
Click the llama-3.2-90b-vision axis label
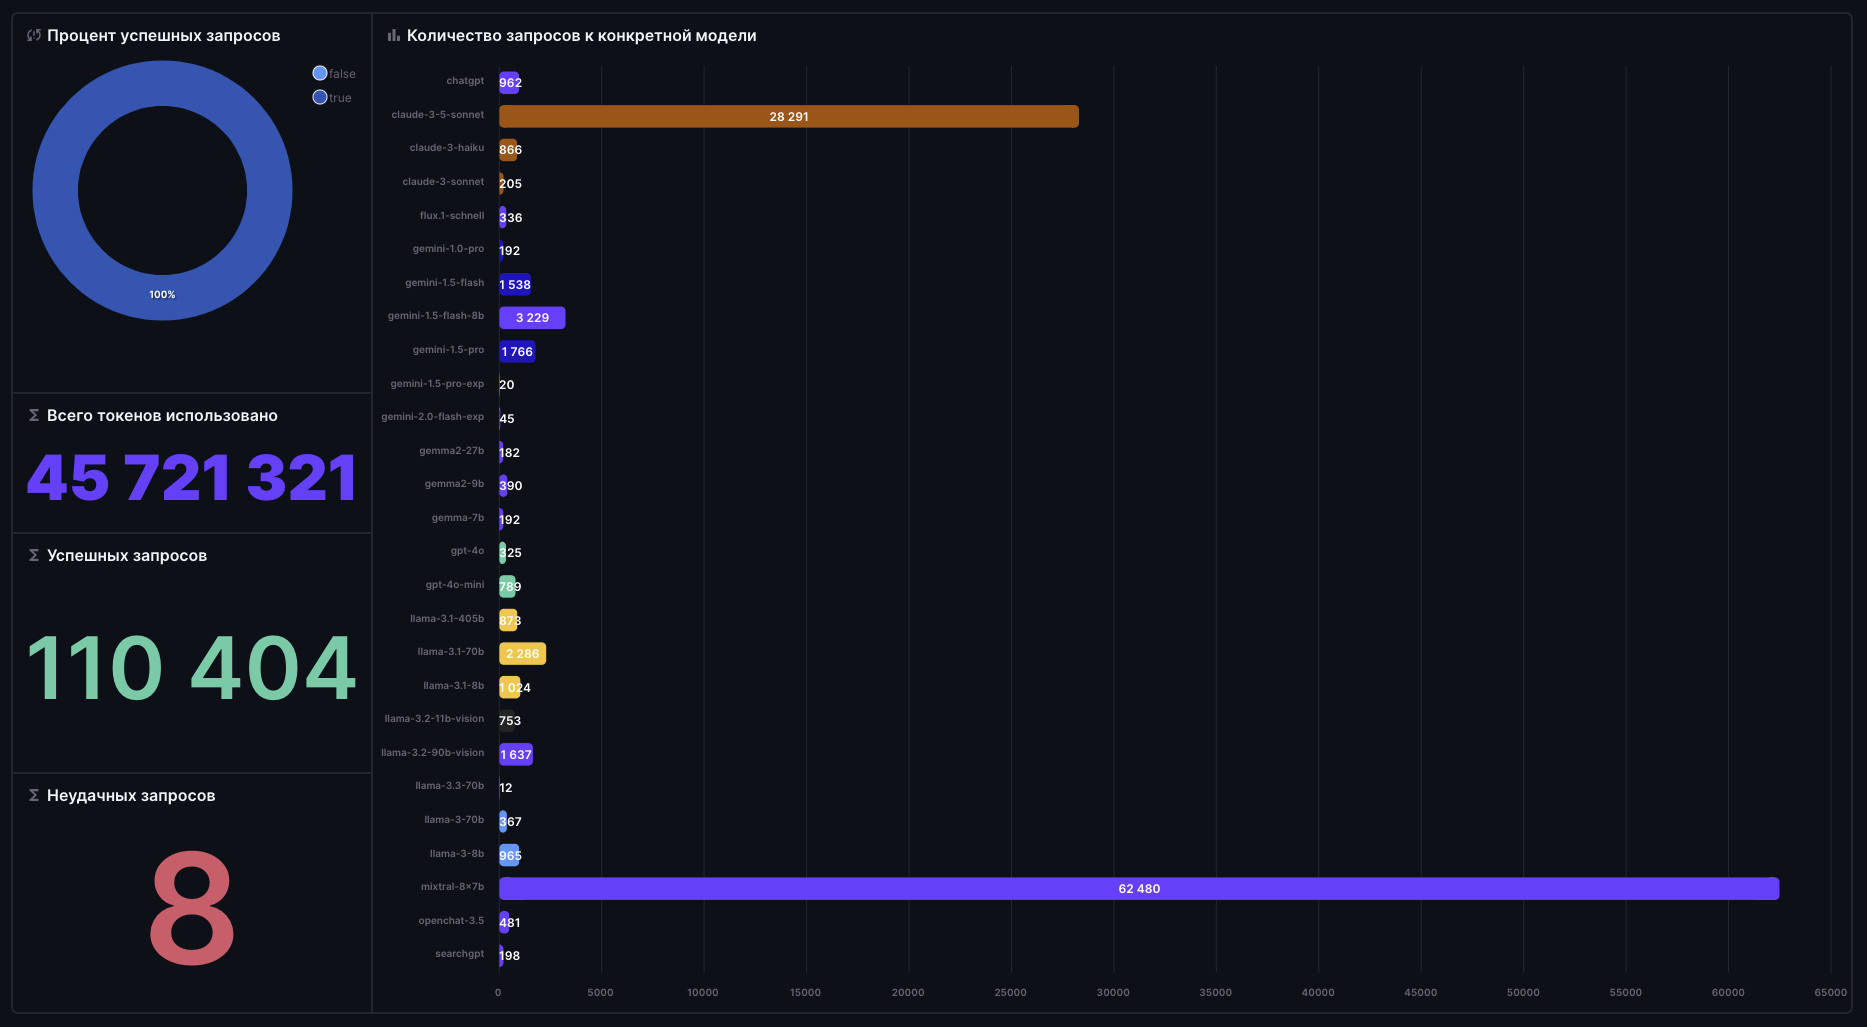(432, 753)
